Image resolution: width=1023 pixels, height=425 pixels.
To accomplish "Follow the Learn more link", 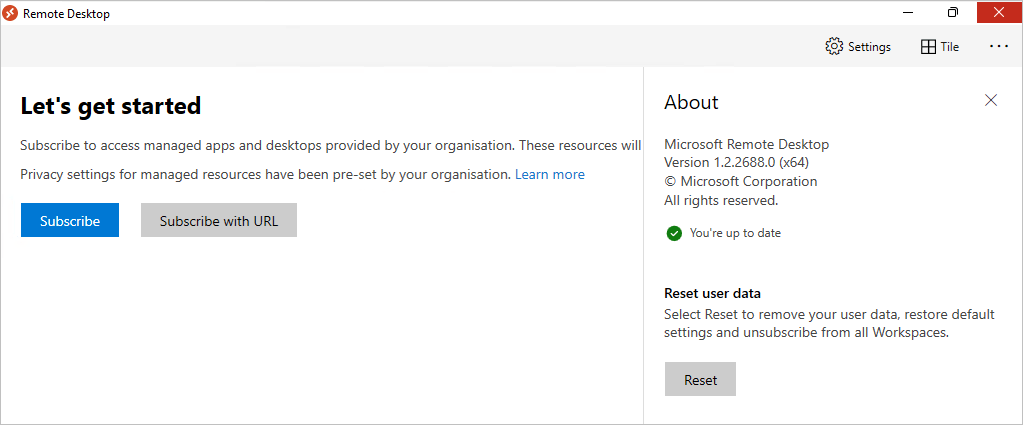I will click(x=550, y=174).
